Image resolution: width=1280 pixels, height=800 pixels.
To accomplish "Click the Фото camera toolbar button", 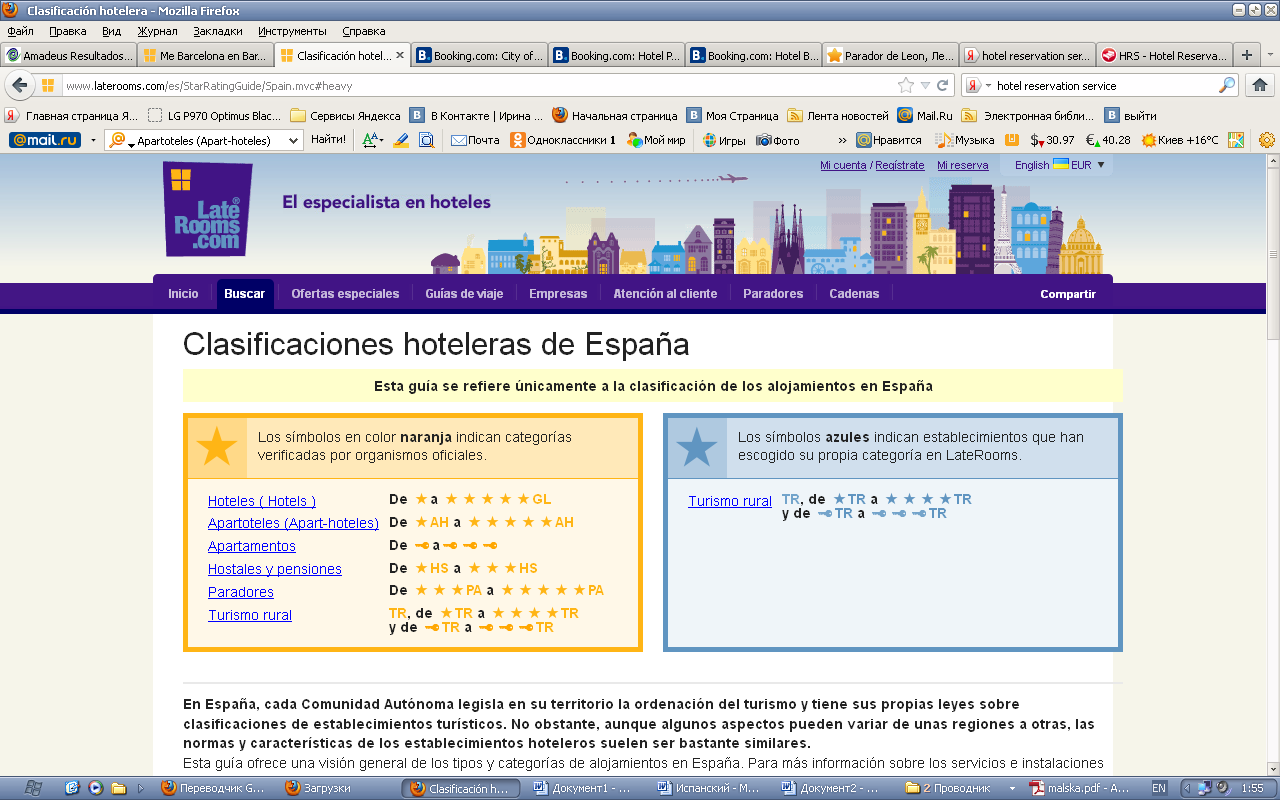I will click(778, 140).
